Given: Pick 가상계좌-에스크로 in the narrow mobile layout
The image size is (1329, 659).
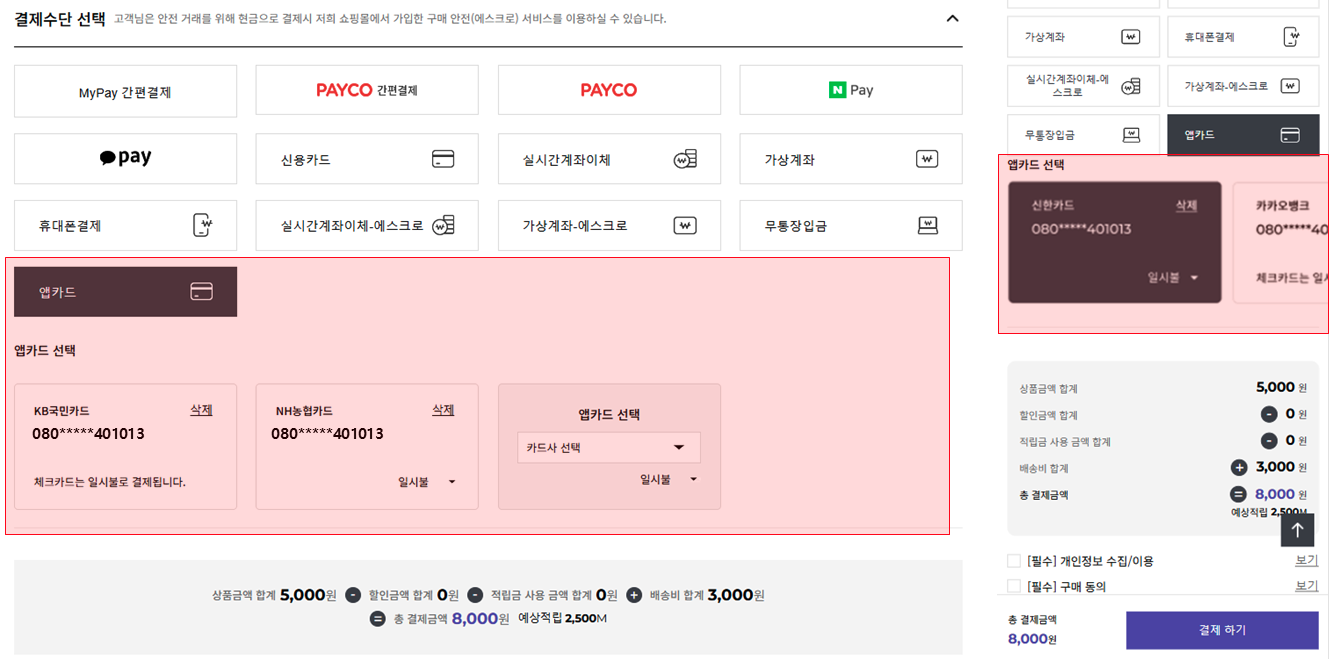Looking at the screenshot, I should pyautogui.click(x=1243, y=86).
